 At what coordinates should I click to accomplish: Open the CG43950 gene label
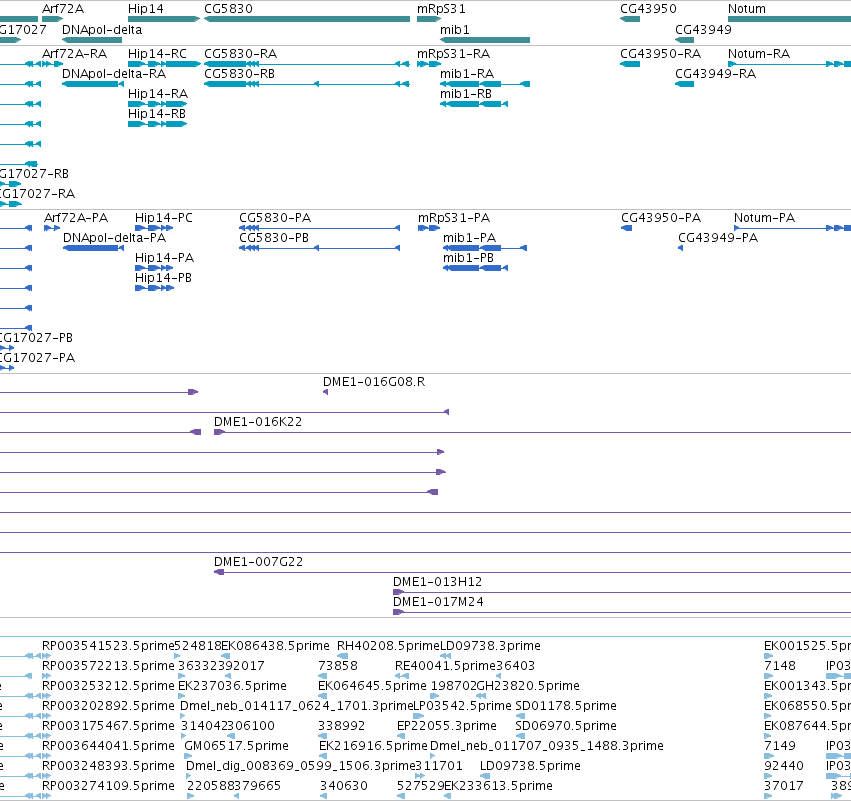[x=649, y=9]
